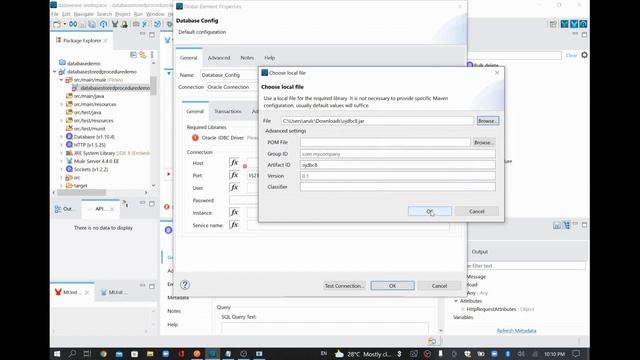Open the Edit menu
640x360 pixels.
click(66, 14)
